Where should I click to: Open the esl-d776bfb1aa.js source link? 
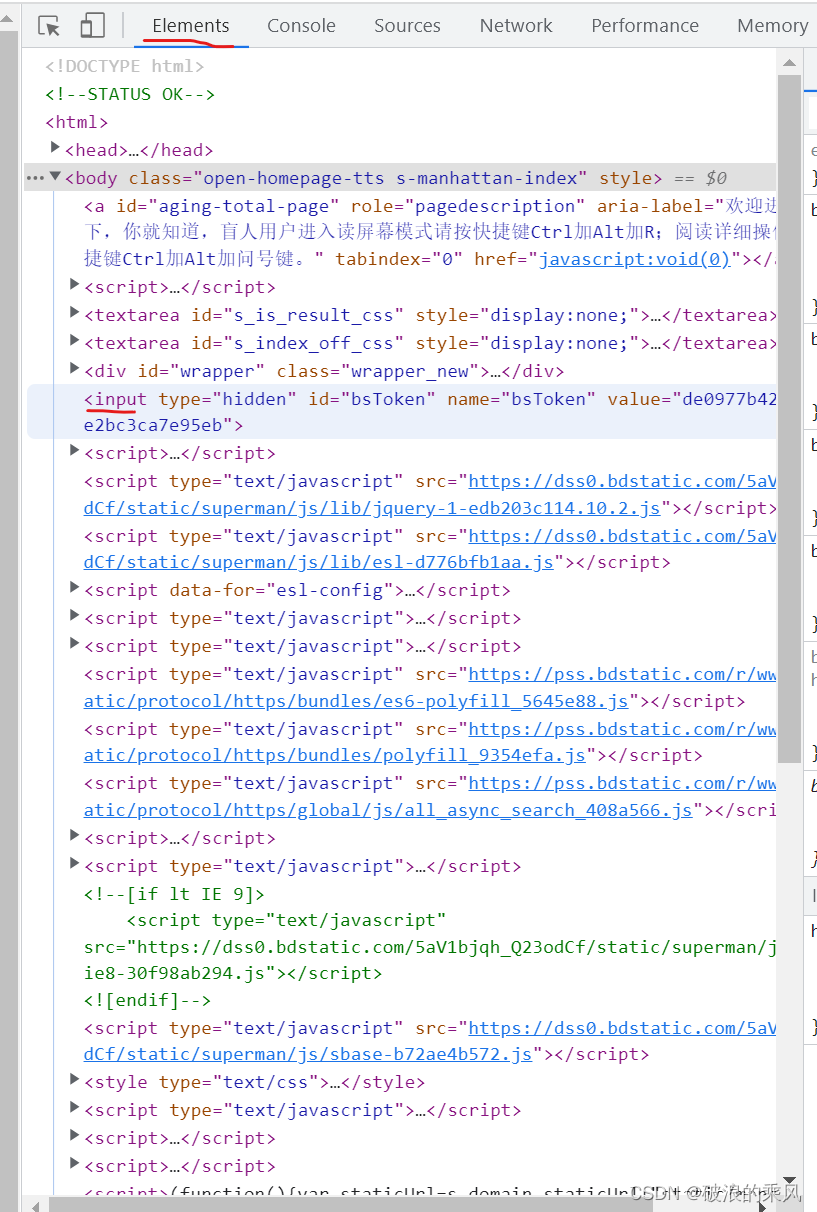pos(319,562)
